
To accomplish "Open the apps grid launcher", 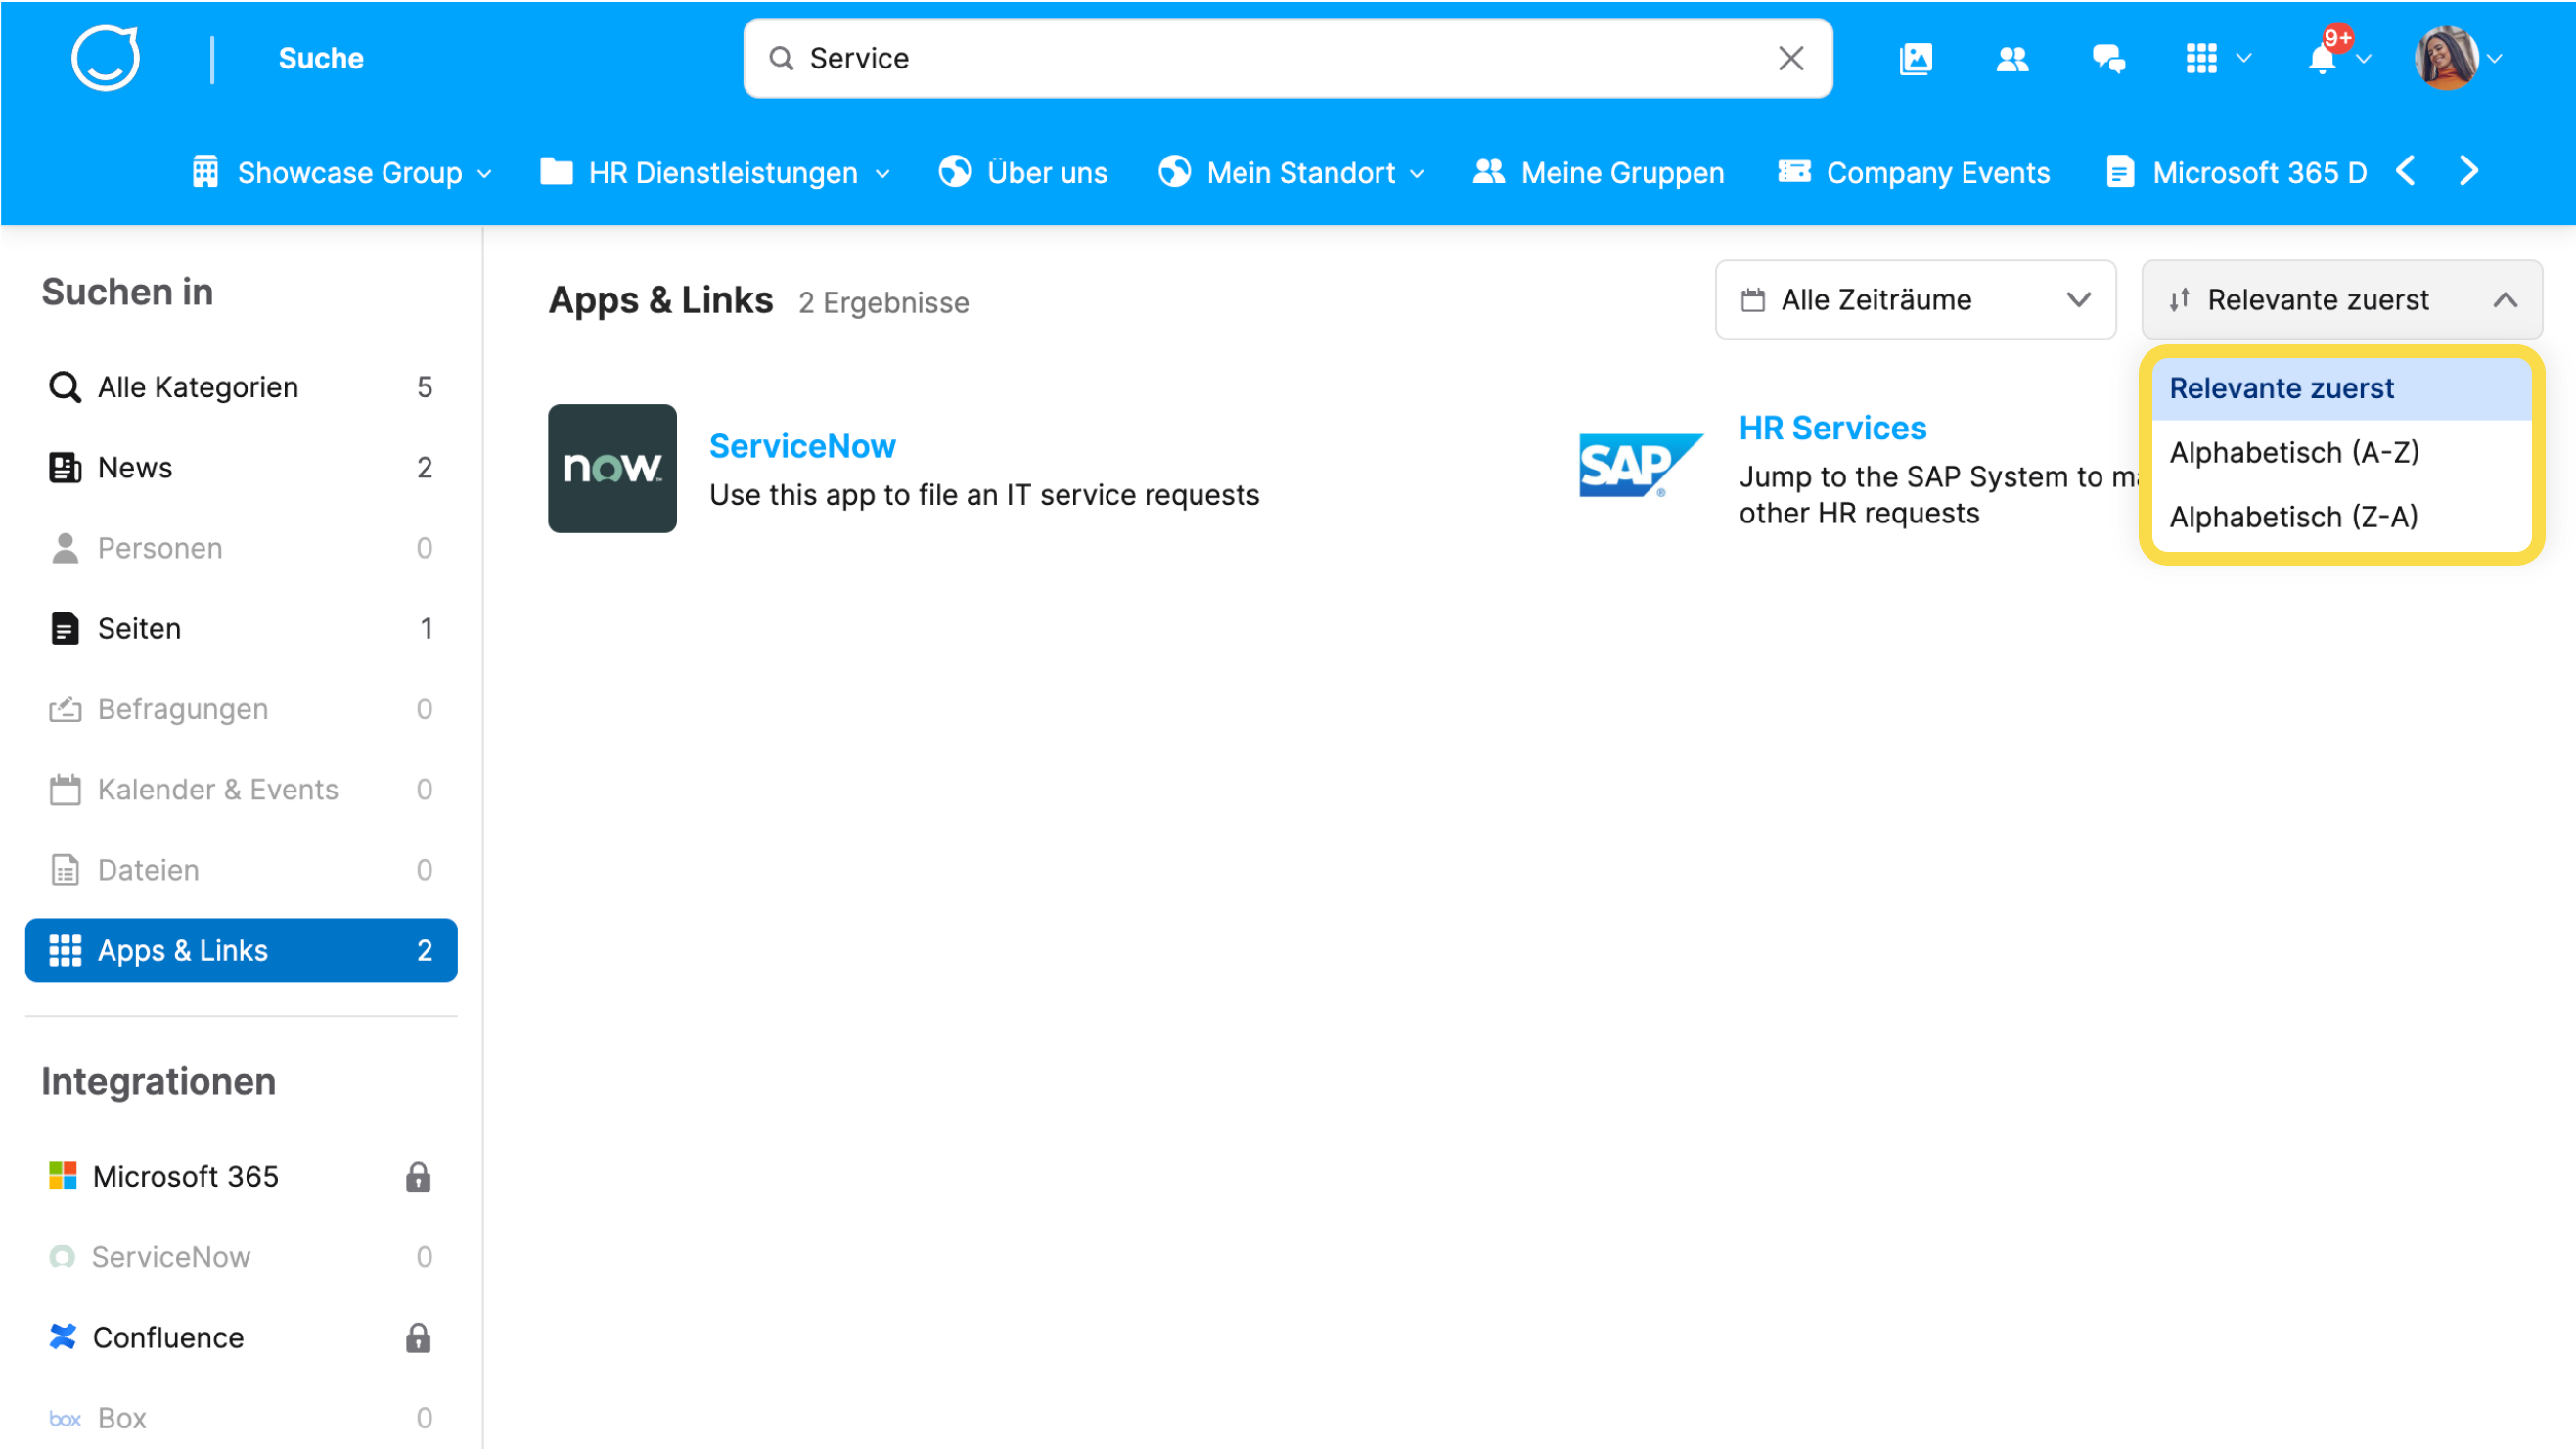I will 2201,59.
